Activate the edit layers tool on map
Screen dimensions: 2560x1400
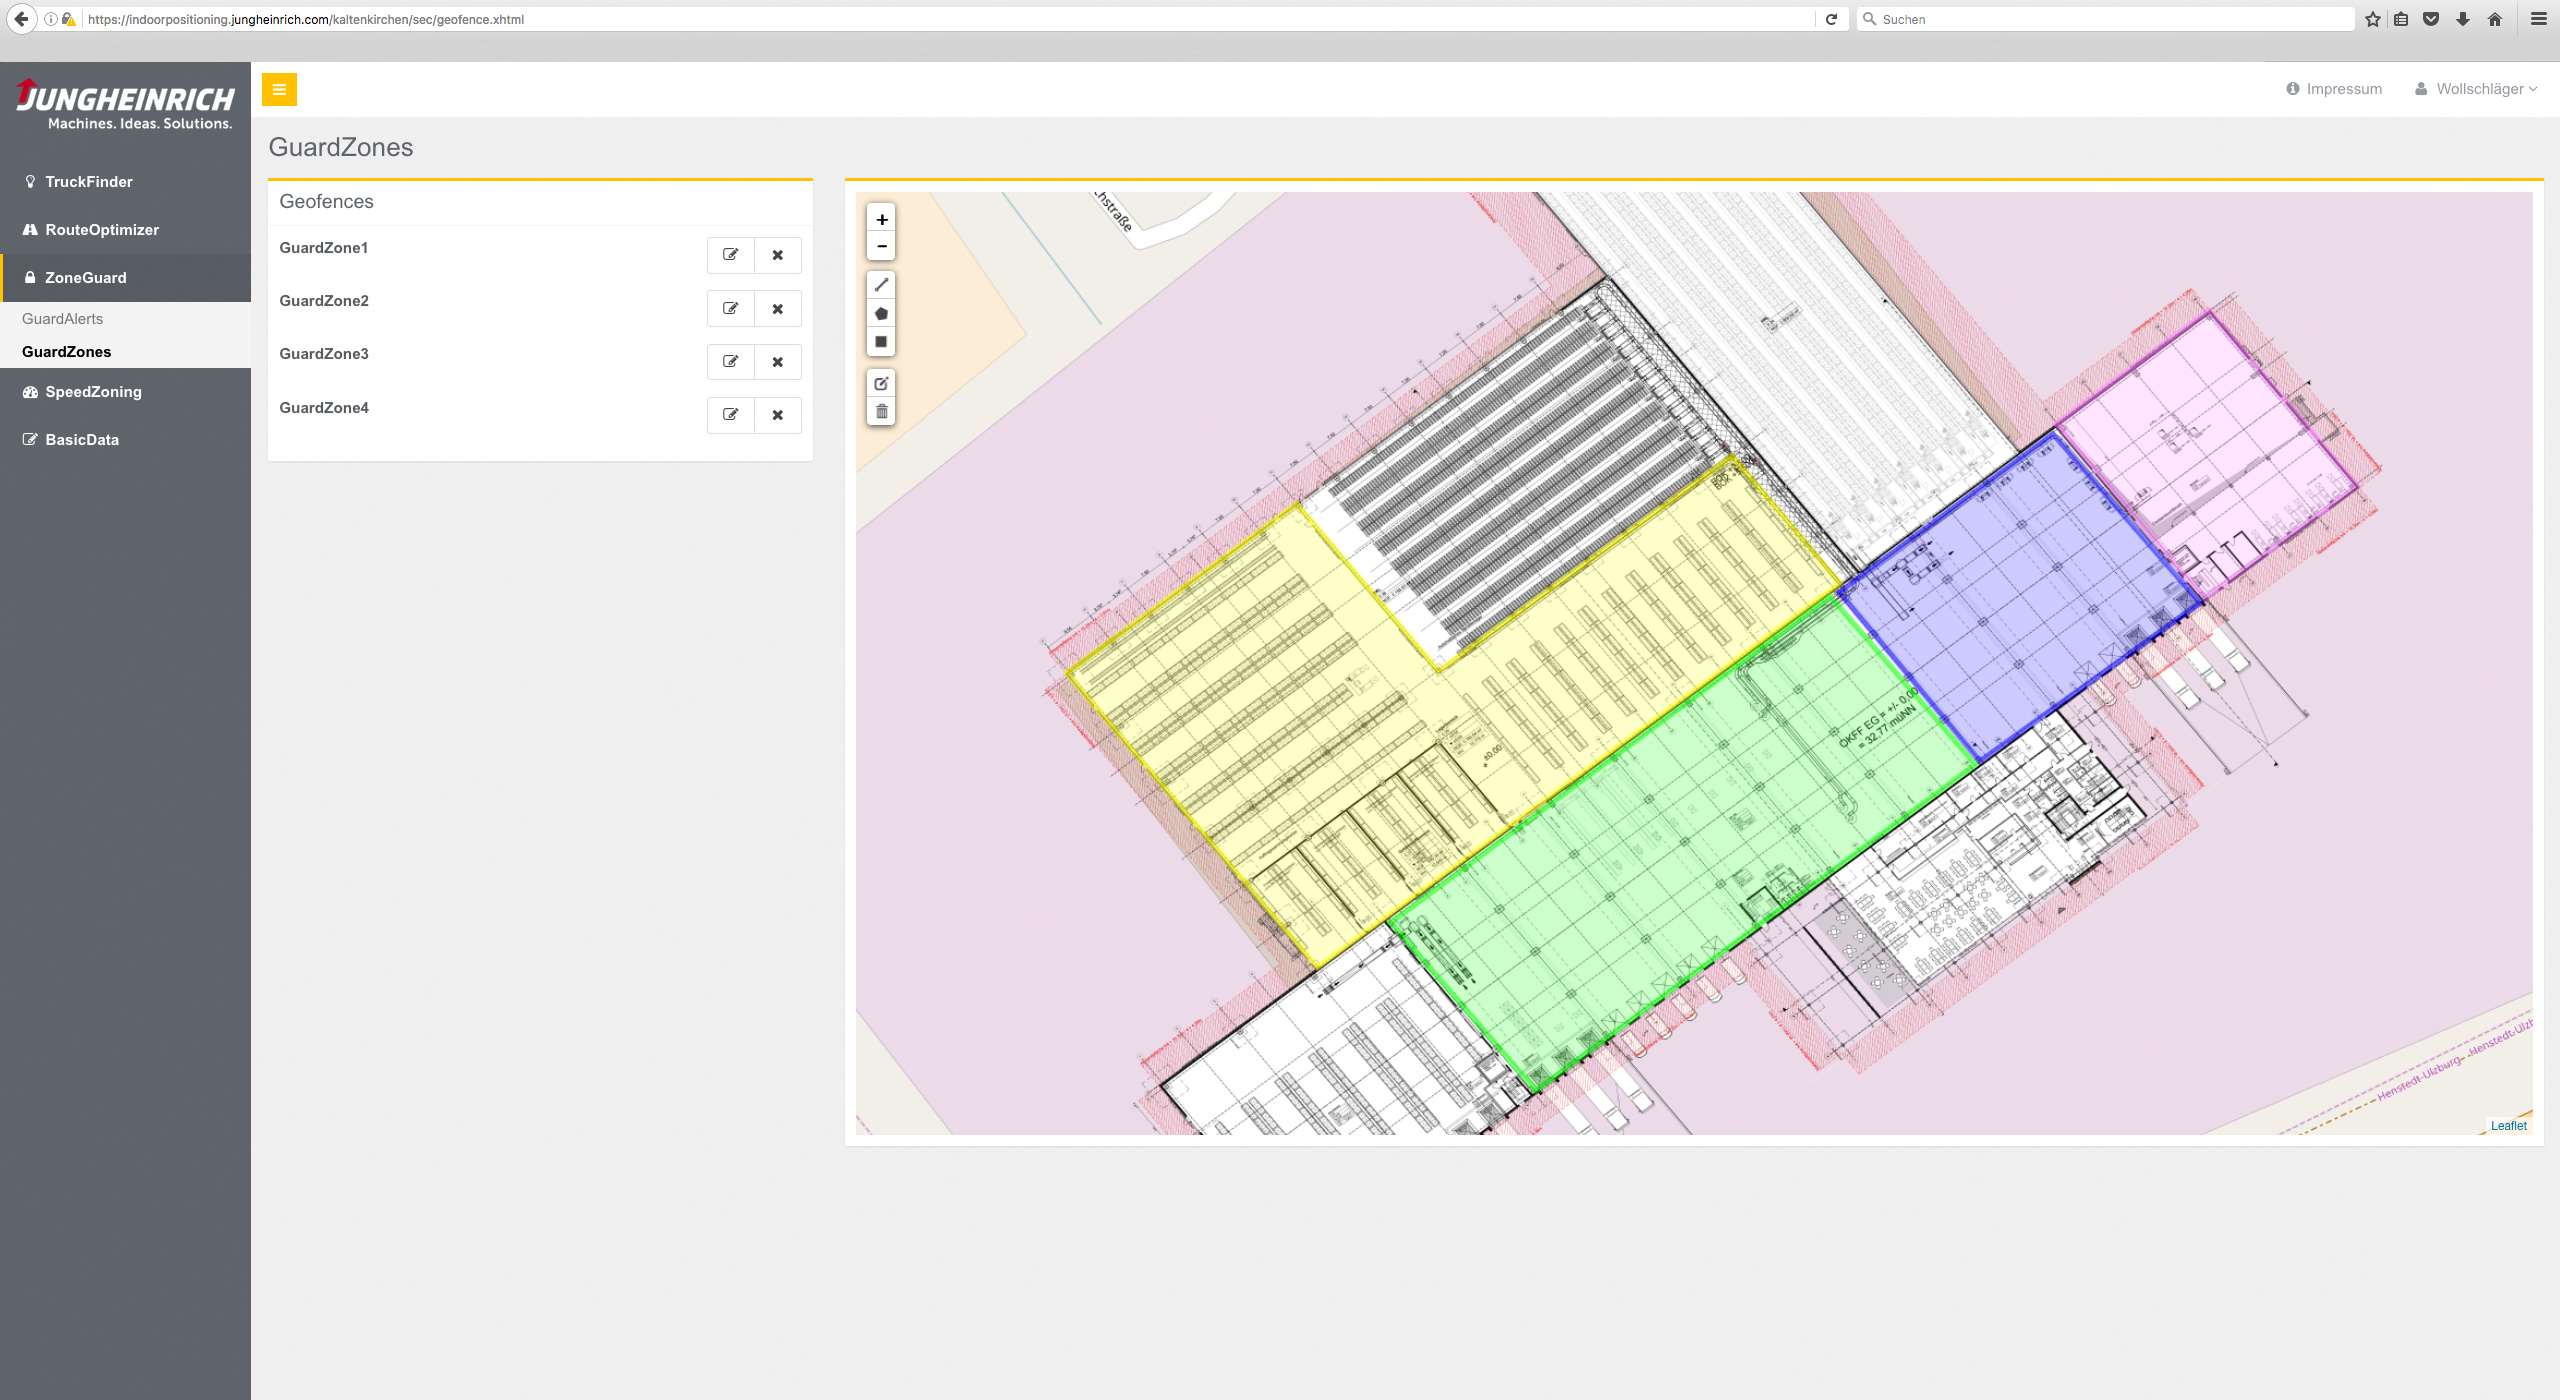click(881, 383)
